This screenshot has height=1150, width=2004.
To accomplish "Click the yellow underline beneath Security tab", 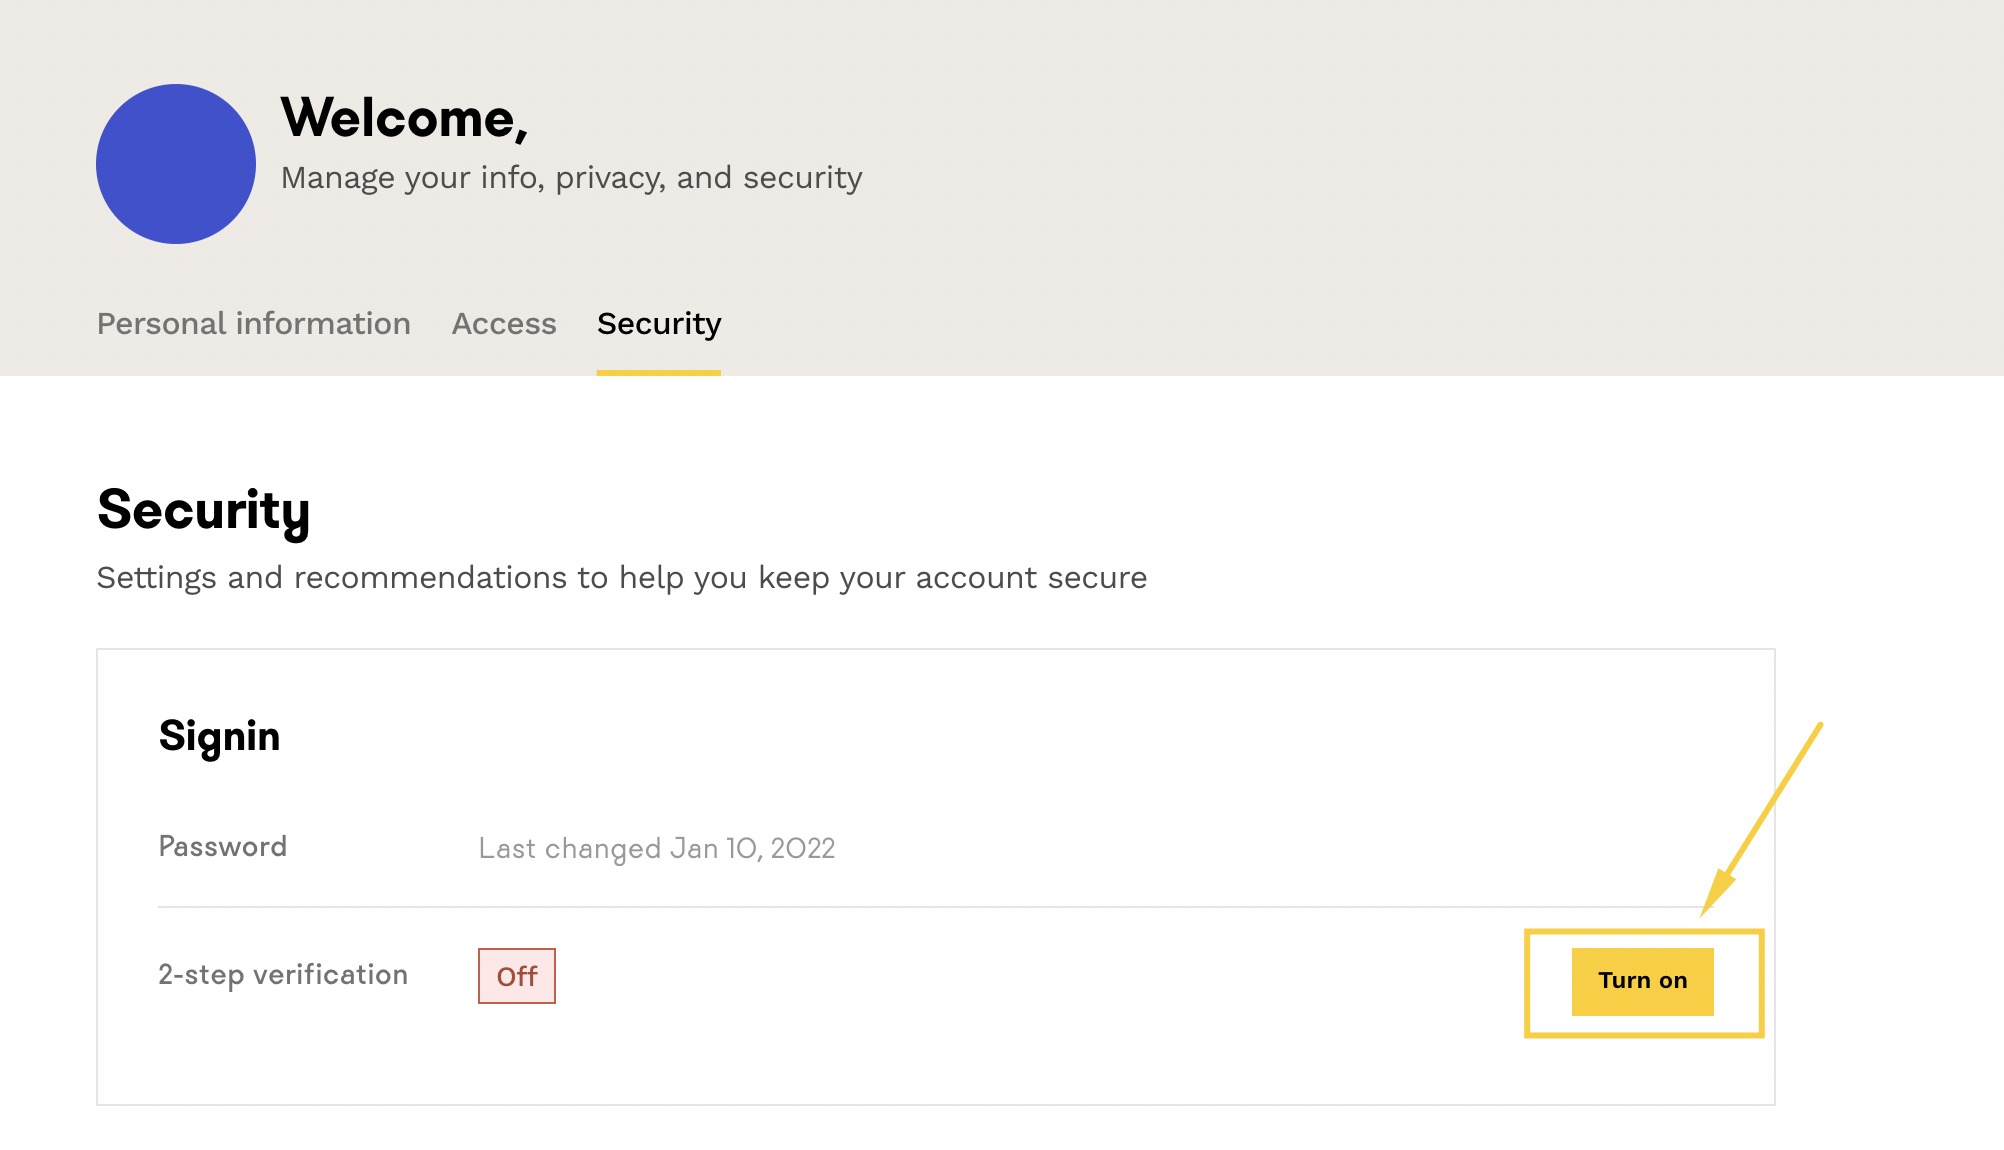I will 659,373.
